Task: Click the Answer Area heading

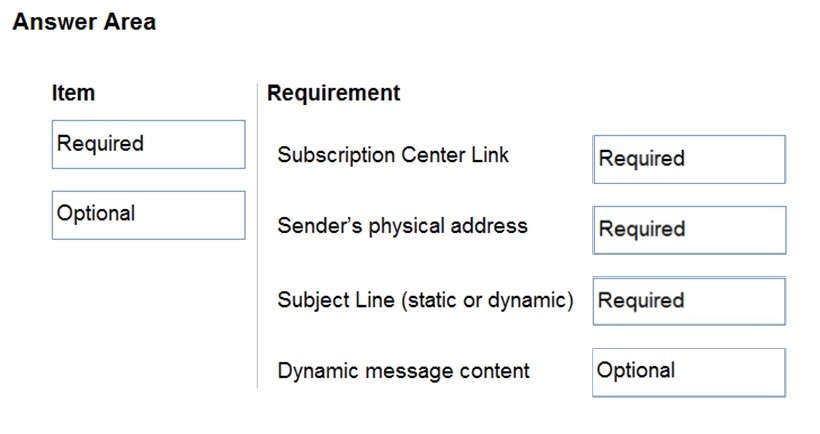Action: tap(84, 22)
